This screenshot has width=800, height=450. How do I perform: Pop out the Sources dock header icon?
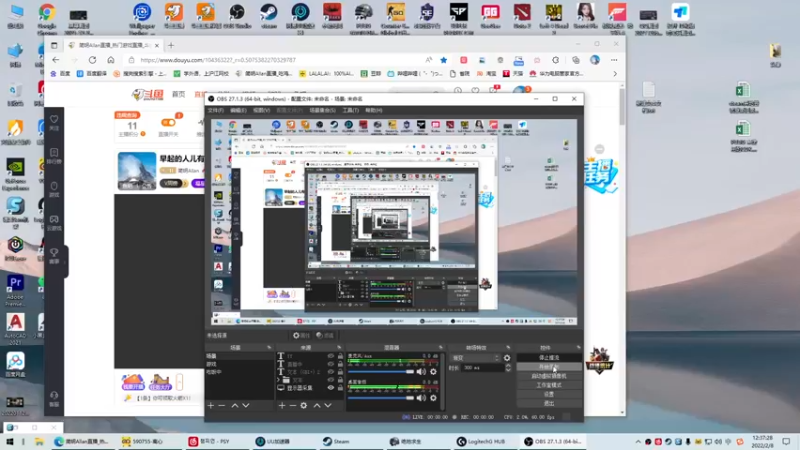339,347
